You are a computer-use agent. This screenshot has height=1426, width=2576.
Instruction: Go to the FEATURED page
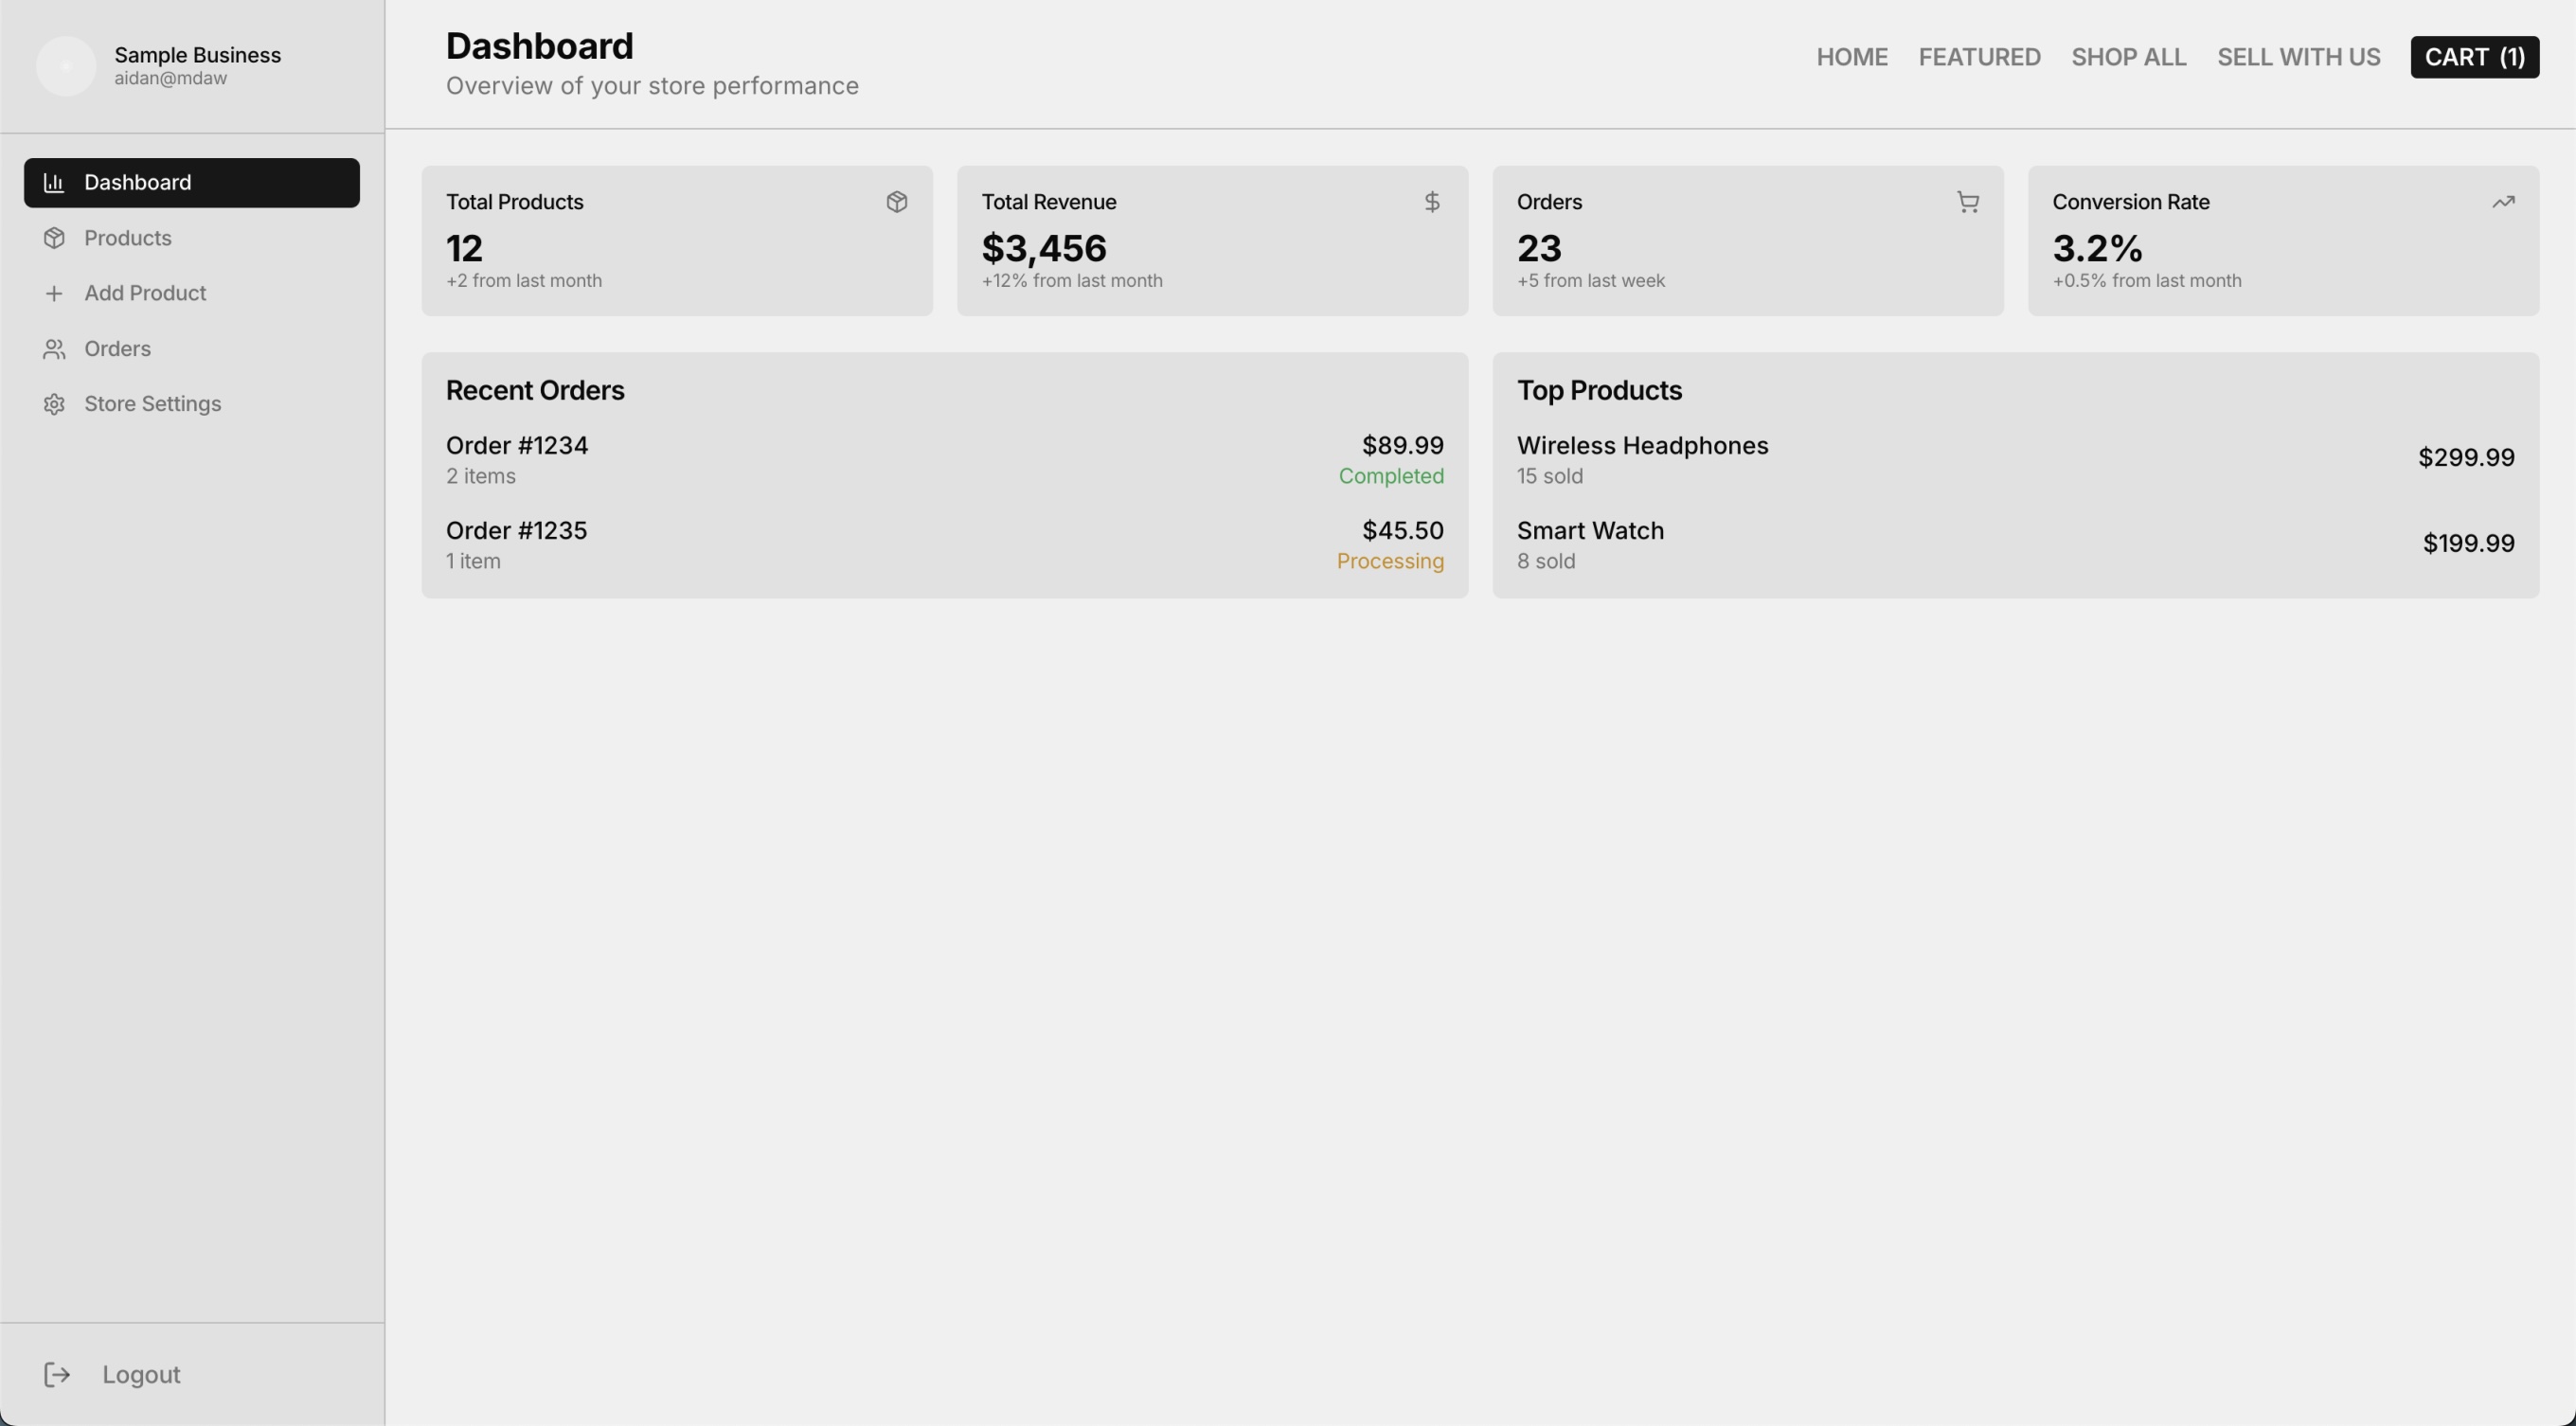(x=1979, y=57)
